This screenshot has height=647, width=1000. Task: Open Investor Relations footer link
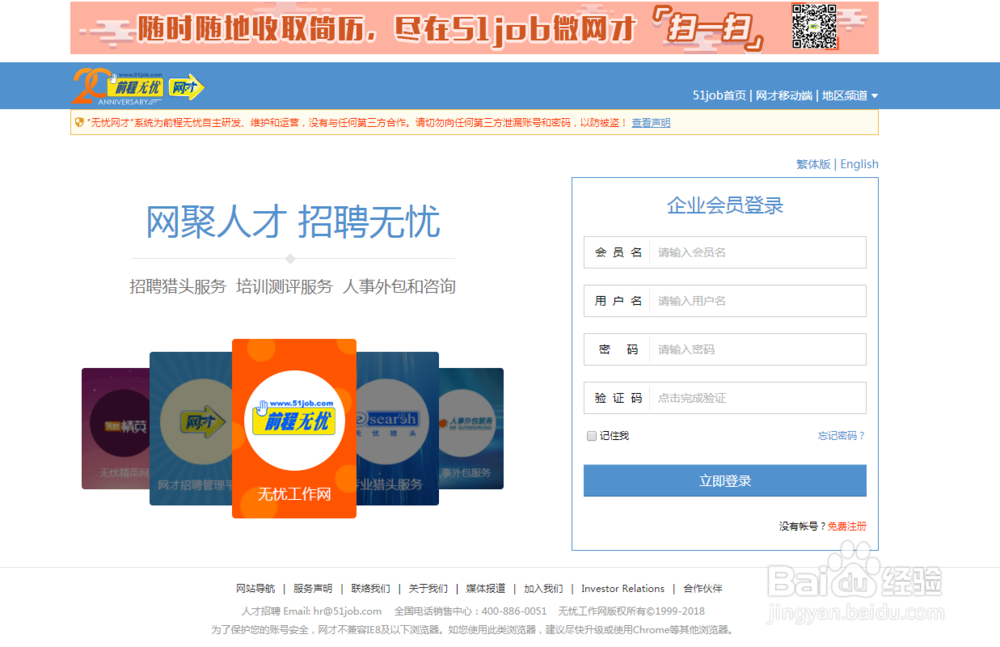pyautogui.click(x=622, y=588)
